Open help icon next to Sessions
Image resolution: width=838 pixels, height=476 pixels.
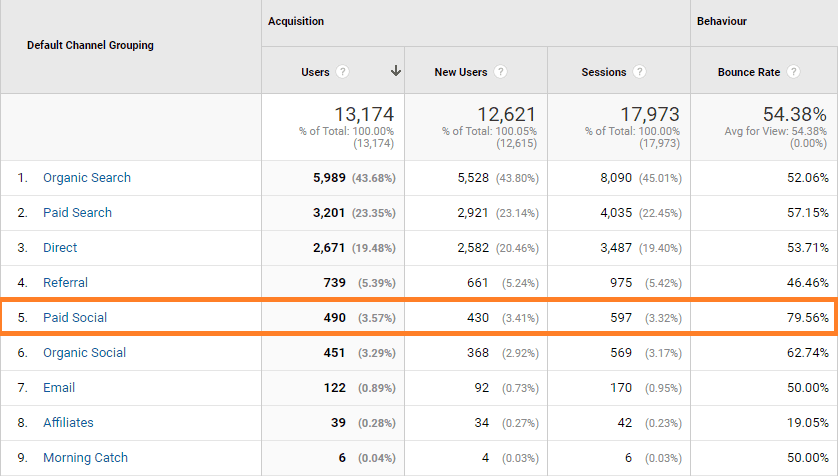(x=639, y=72)
